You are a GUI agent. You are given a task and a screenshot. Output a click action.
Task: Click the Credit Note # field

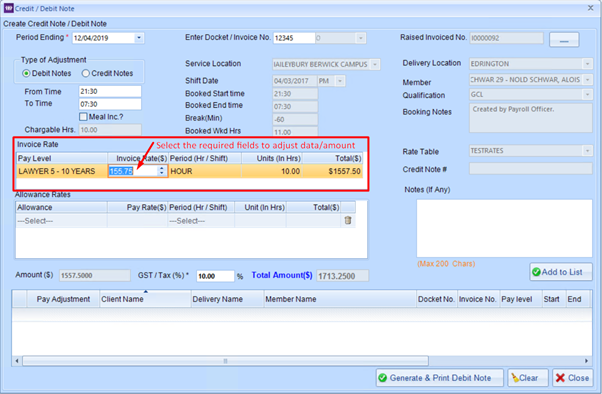pos(530,169)
